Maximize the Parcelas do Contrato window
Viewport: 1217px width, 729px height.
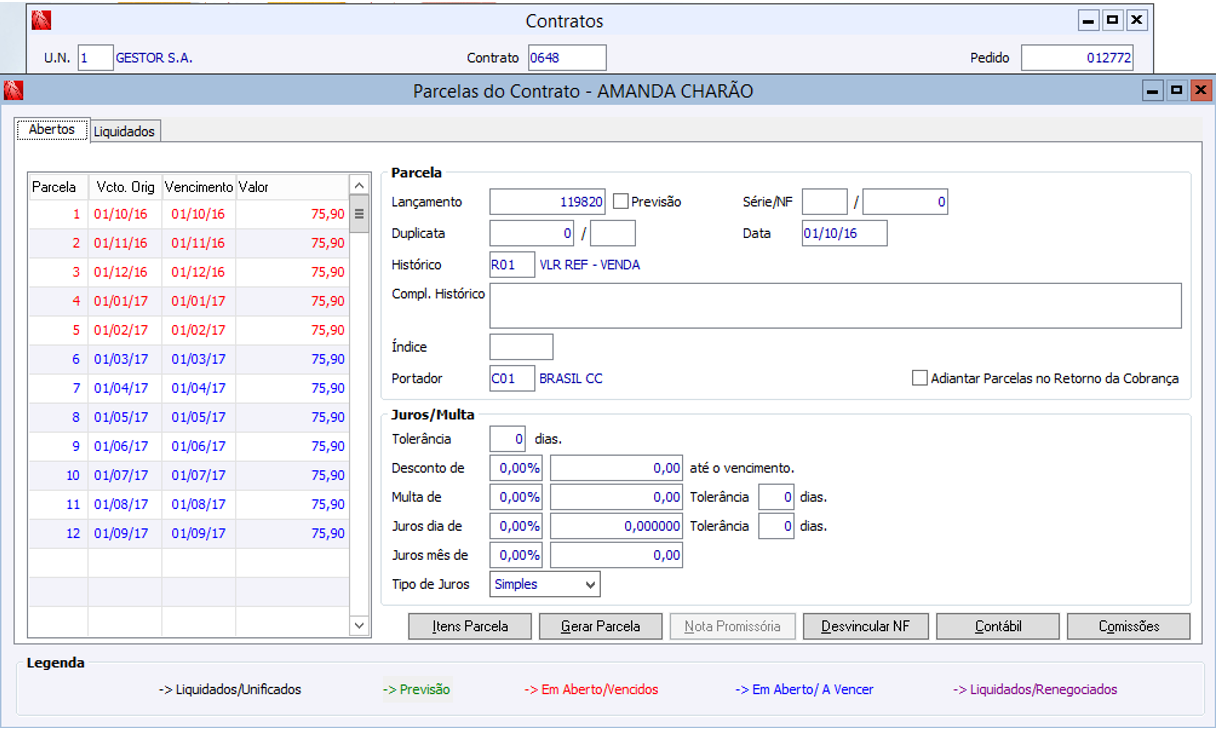[x=1176, y=91]
